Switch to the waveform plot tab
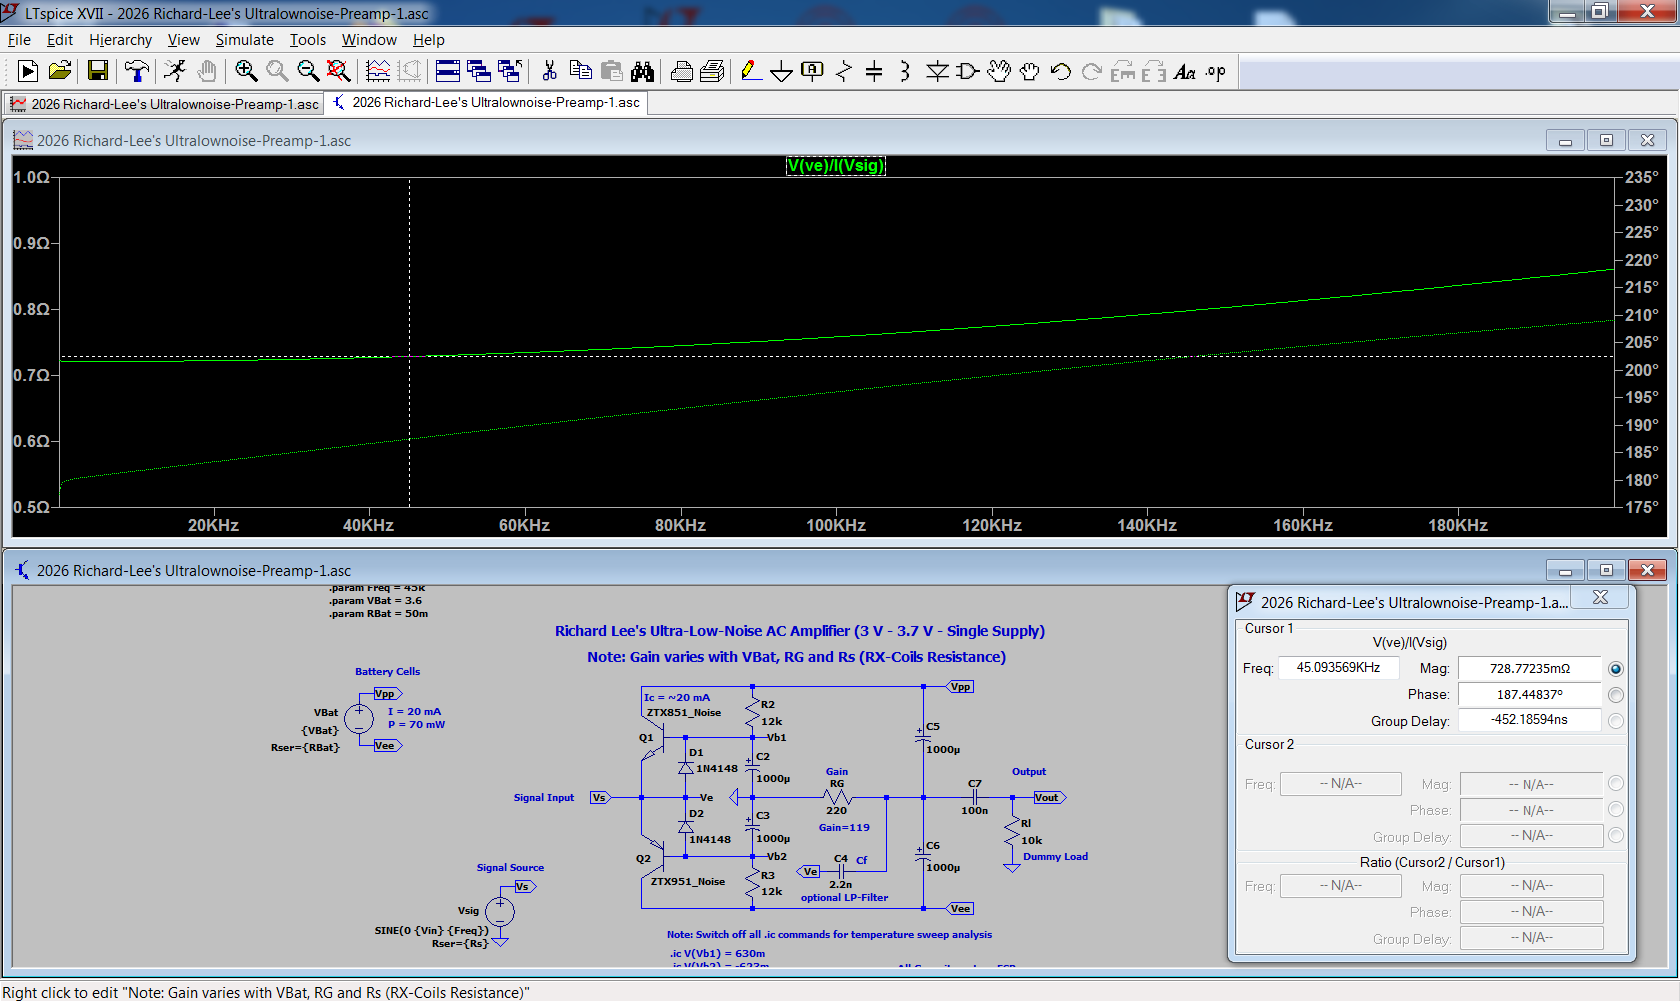Screen dimensions: 1680x1002 point(165,104)
